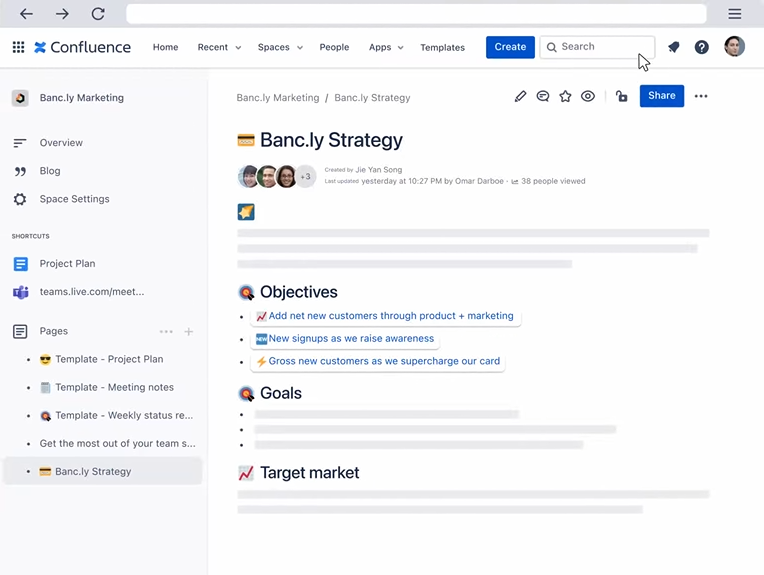Go back with the browser back arrow
This screenshot has height=575, width=764.
26,14
